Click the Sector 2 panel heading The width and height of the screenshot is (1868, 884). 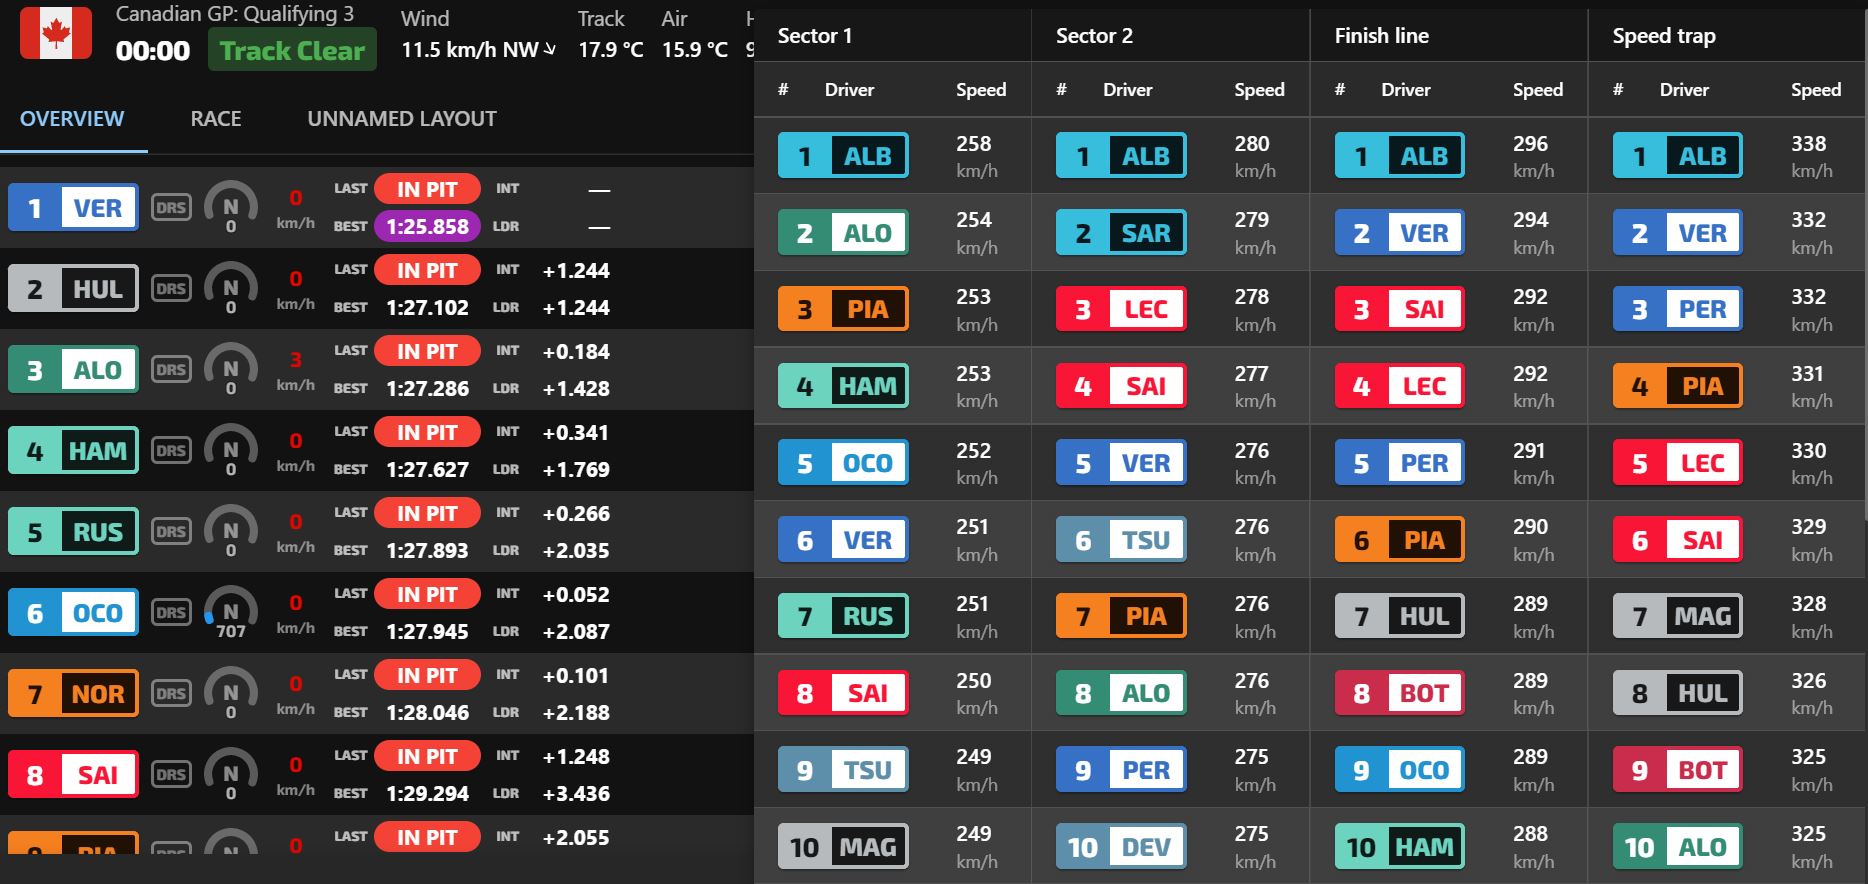point(1094,36)
